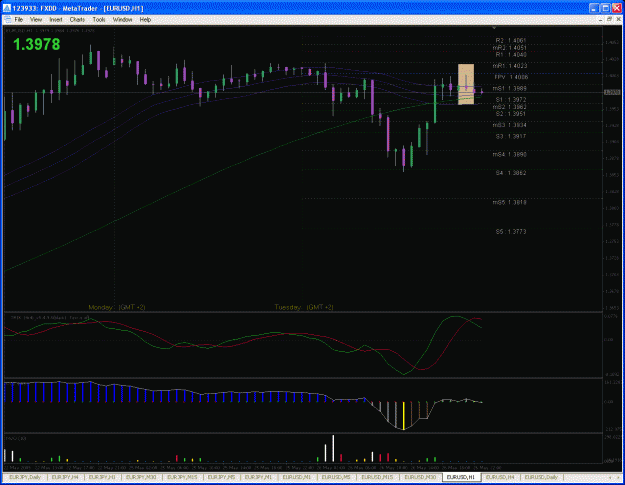The height and width of the screenshot is (485, 625).
Task: Click the MetaTrader icon in the title bar
Action: [7, 8]
